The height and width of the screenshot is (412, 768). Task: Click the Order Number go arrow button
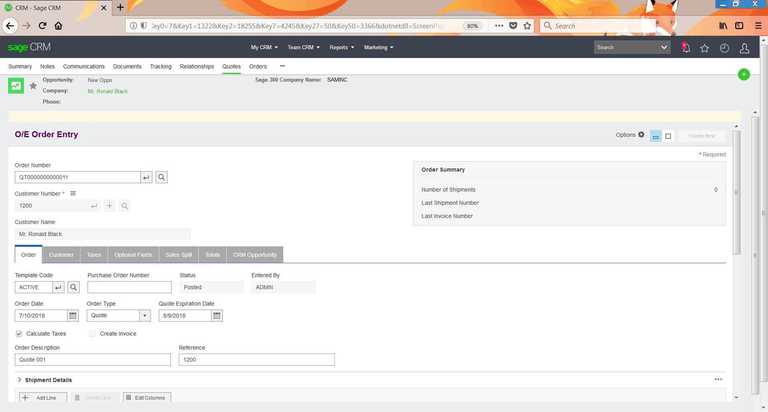pyautogui.click(x=146, y=177)
